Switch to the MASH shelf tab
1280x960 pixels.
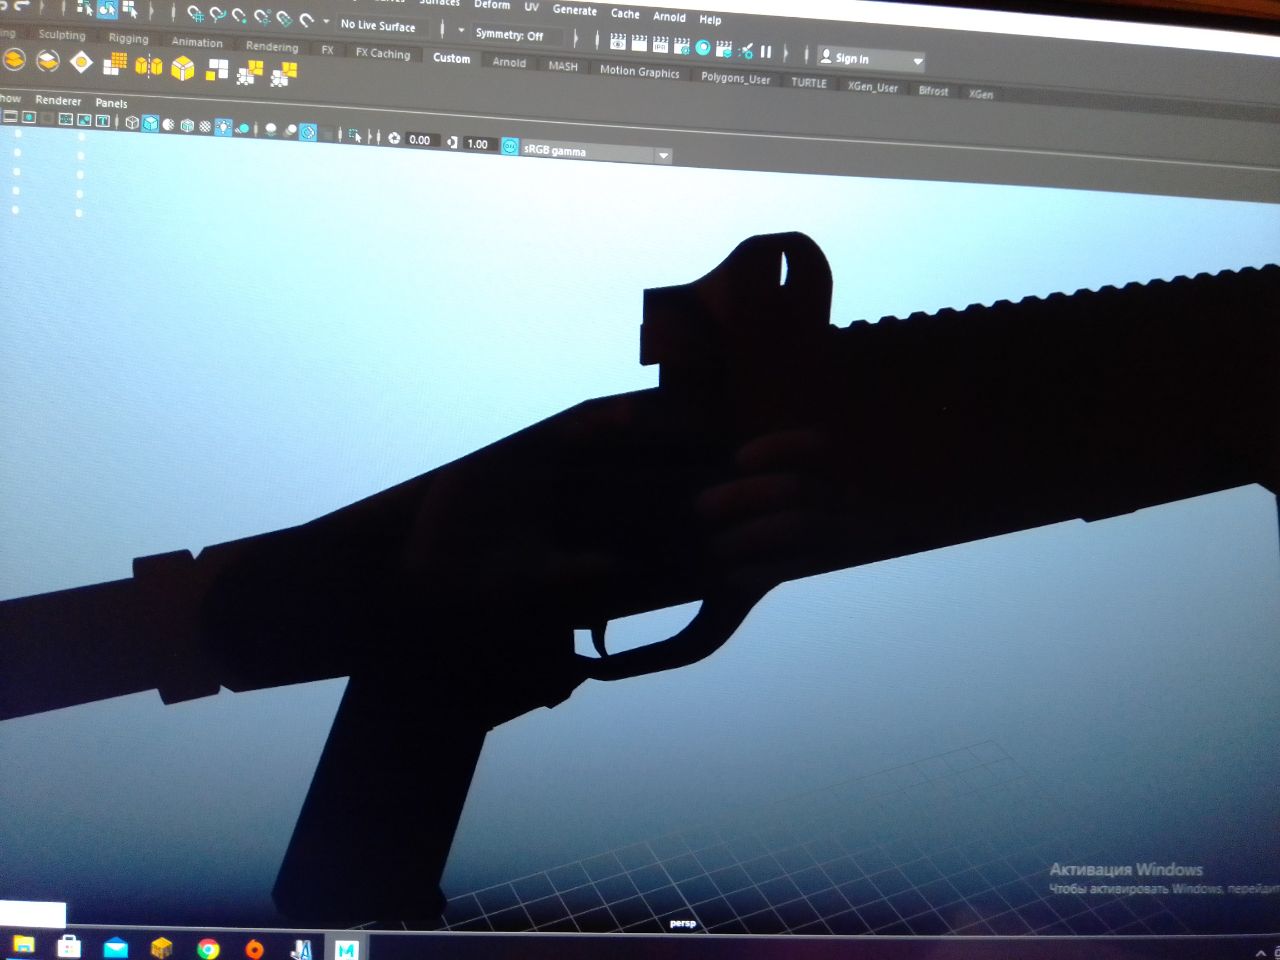point(563,65)
